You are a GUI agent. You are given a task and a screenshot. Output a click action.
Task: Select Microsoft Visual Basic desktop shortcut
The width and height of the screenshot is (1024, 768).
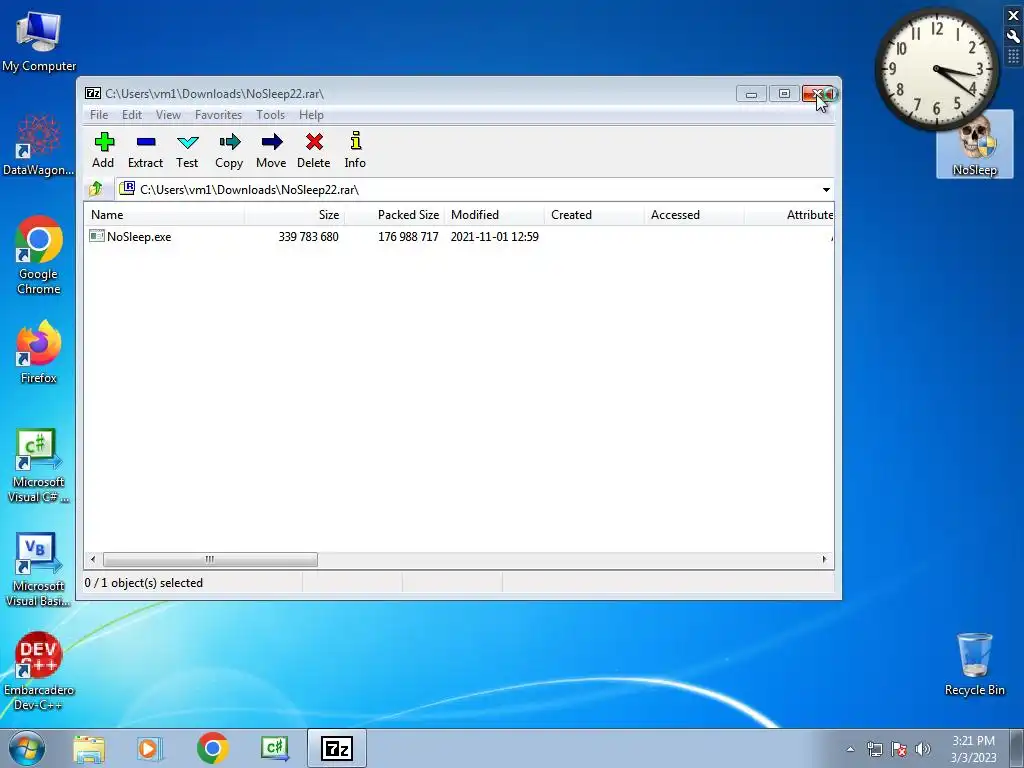click(x=39, y=570)
